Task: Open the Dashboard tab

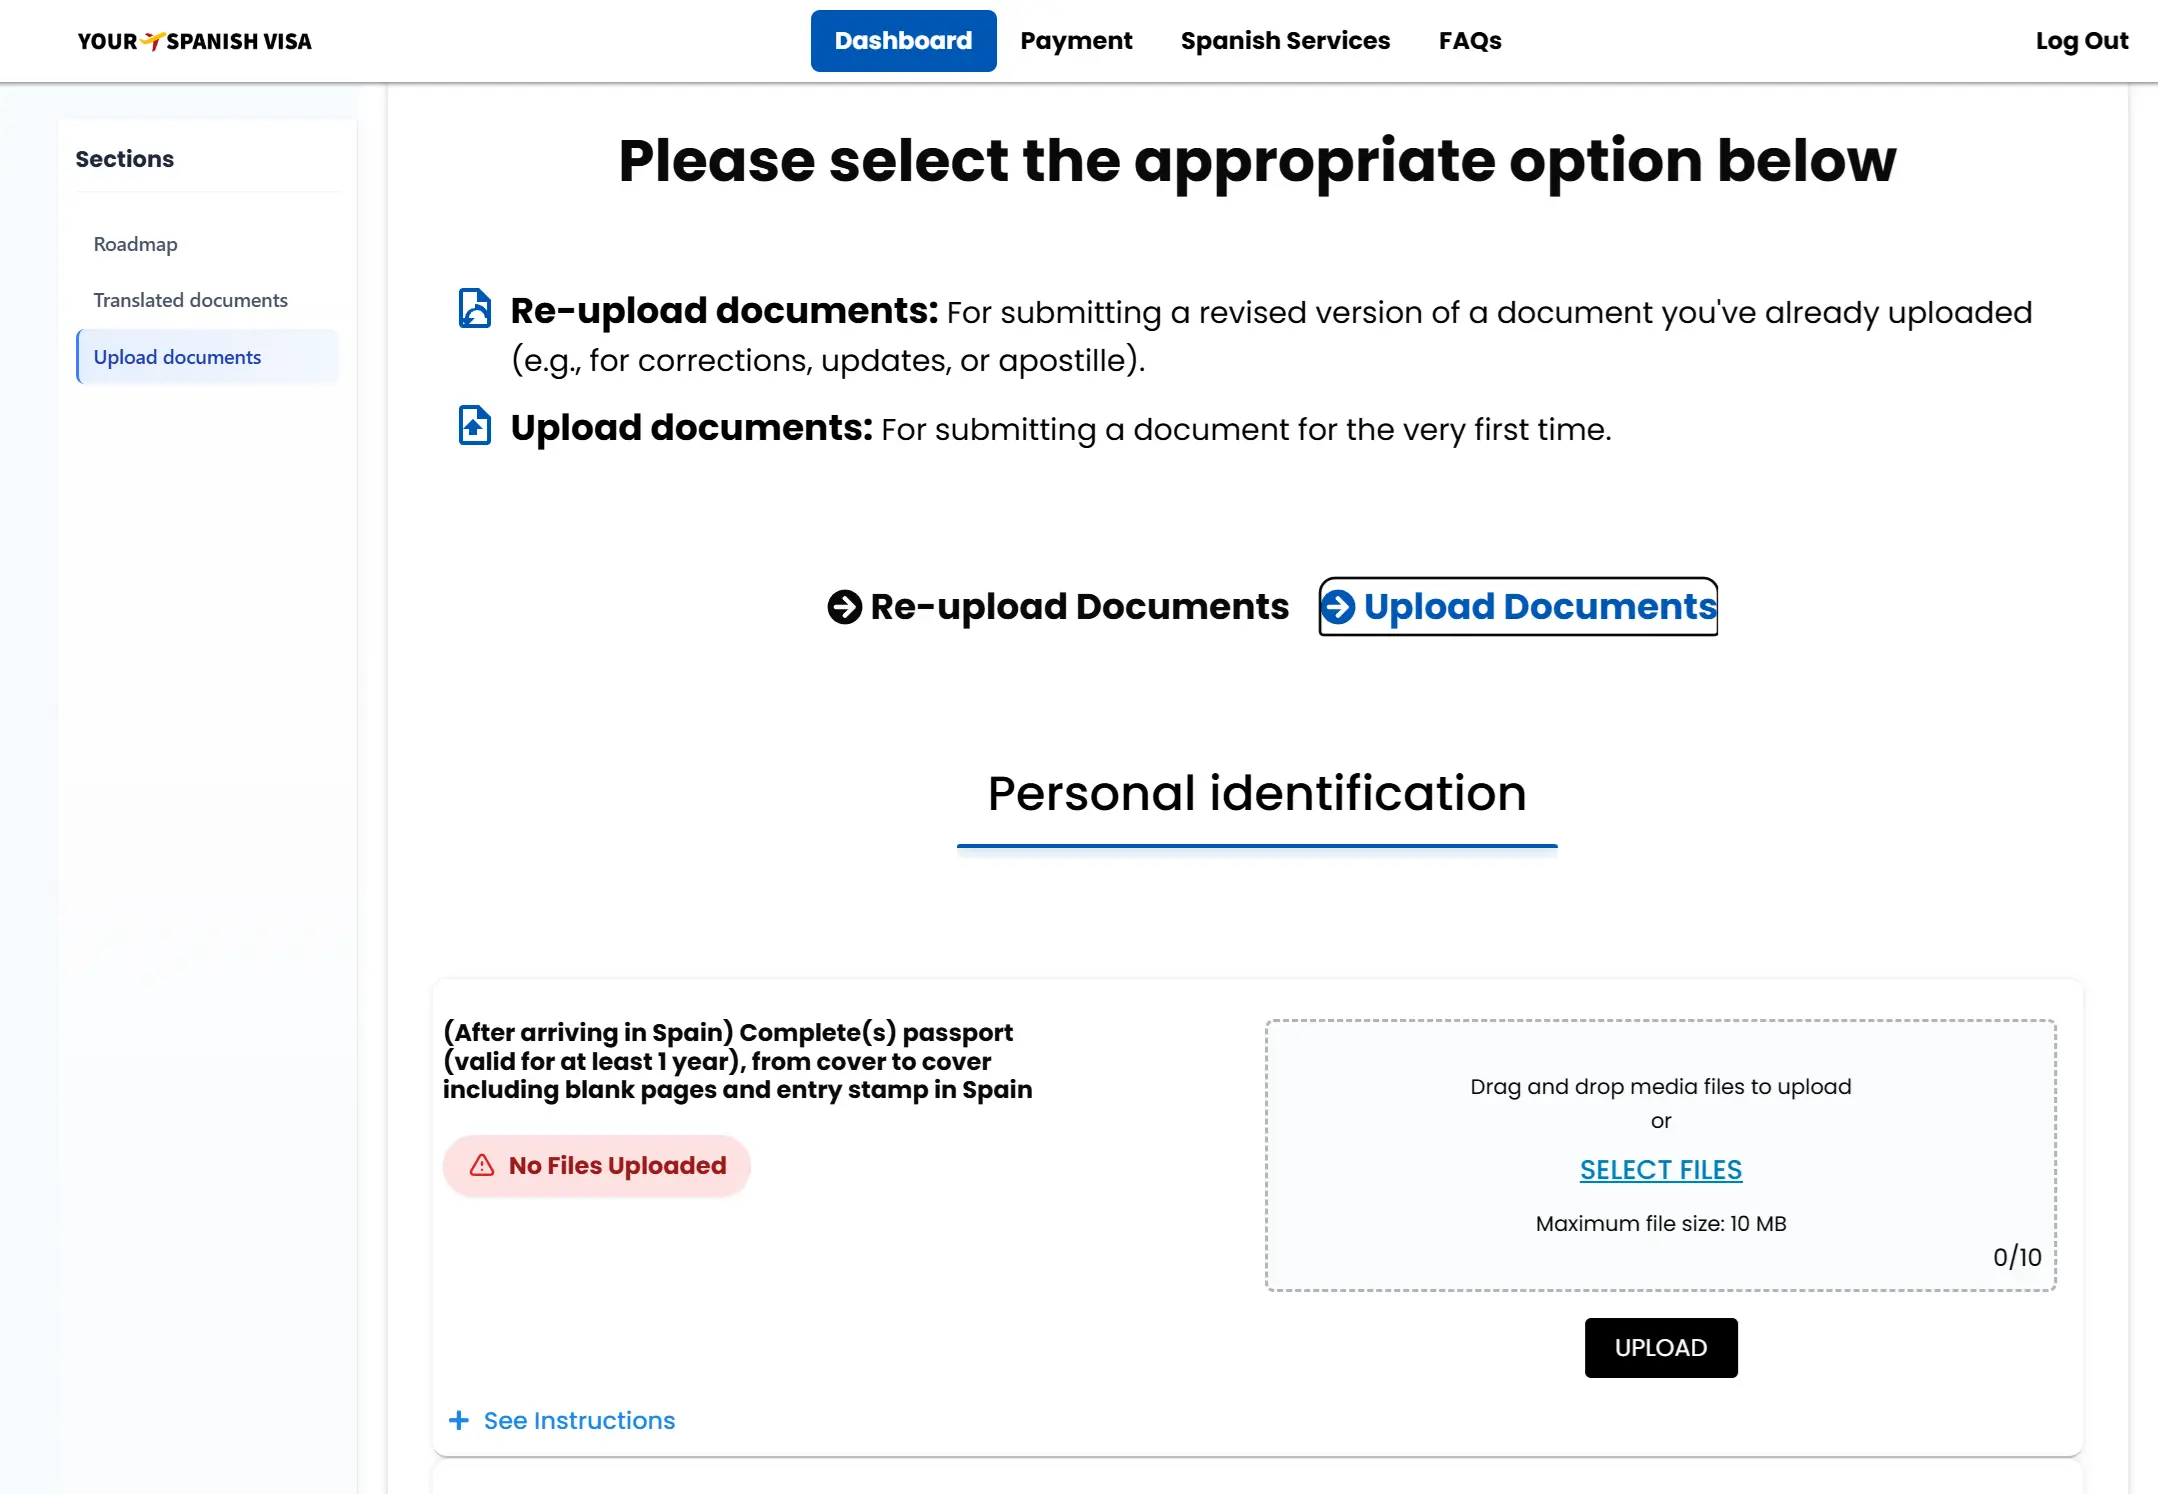Action: [x=903, y=41]
